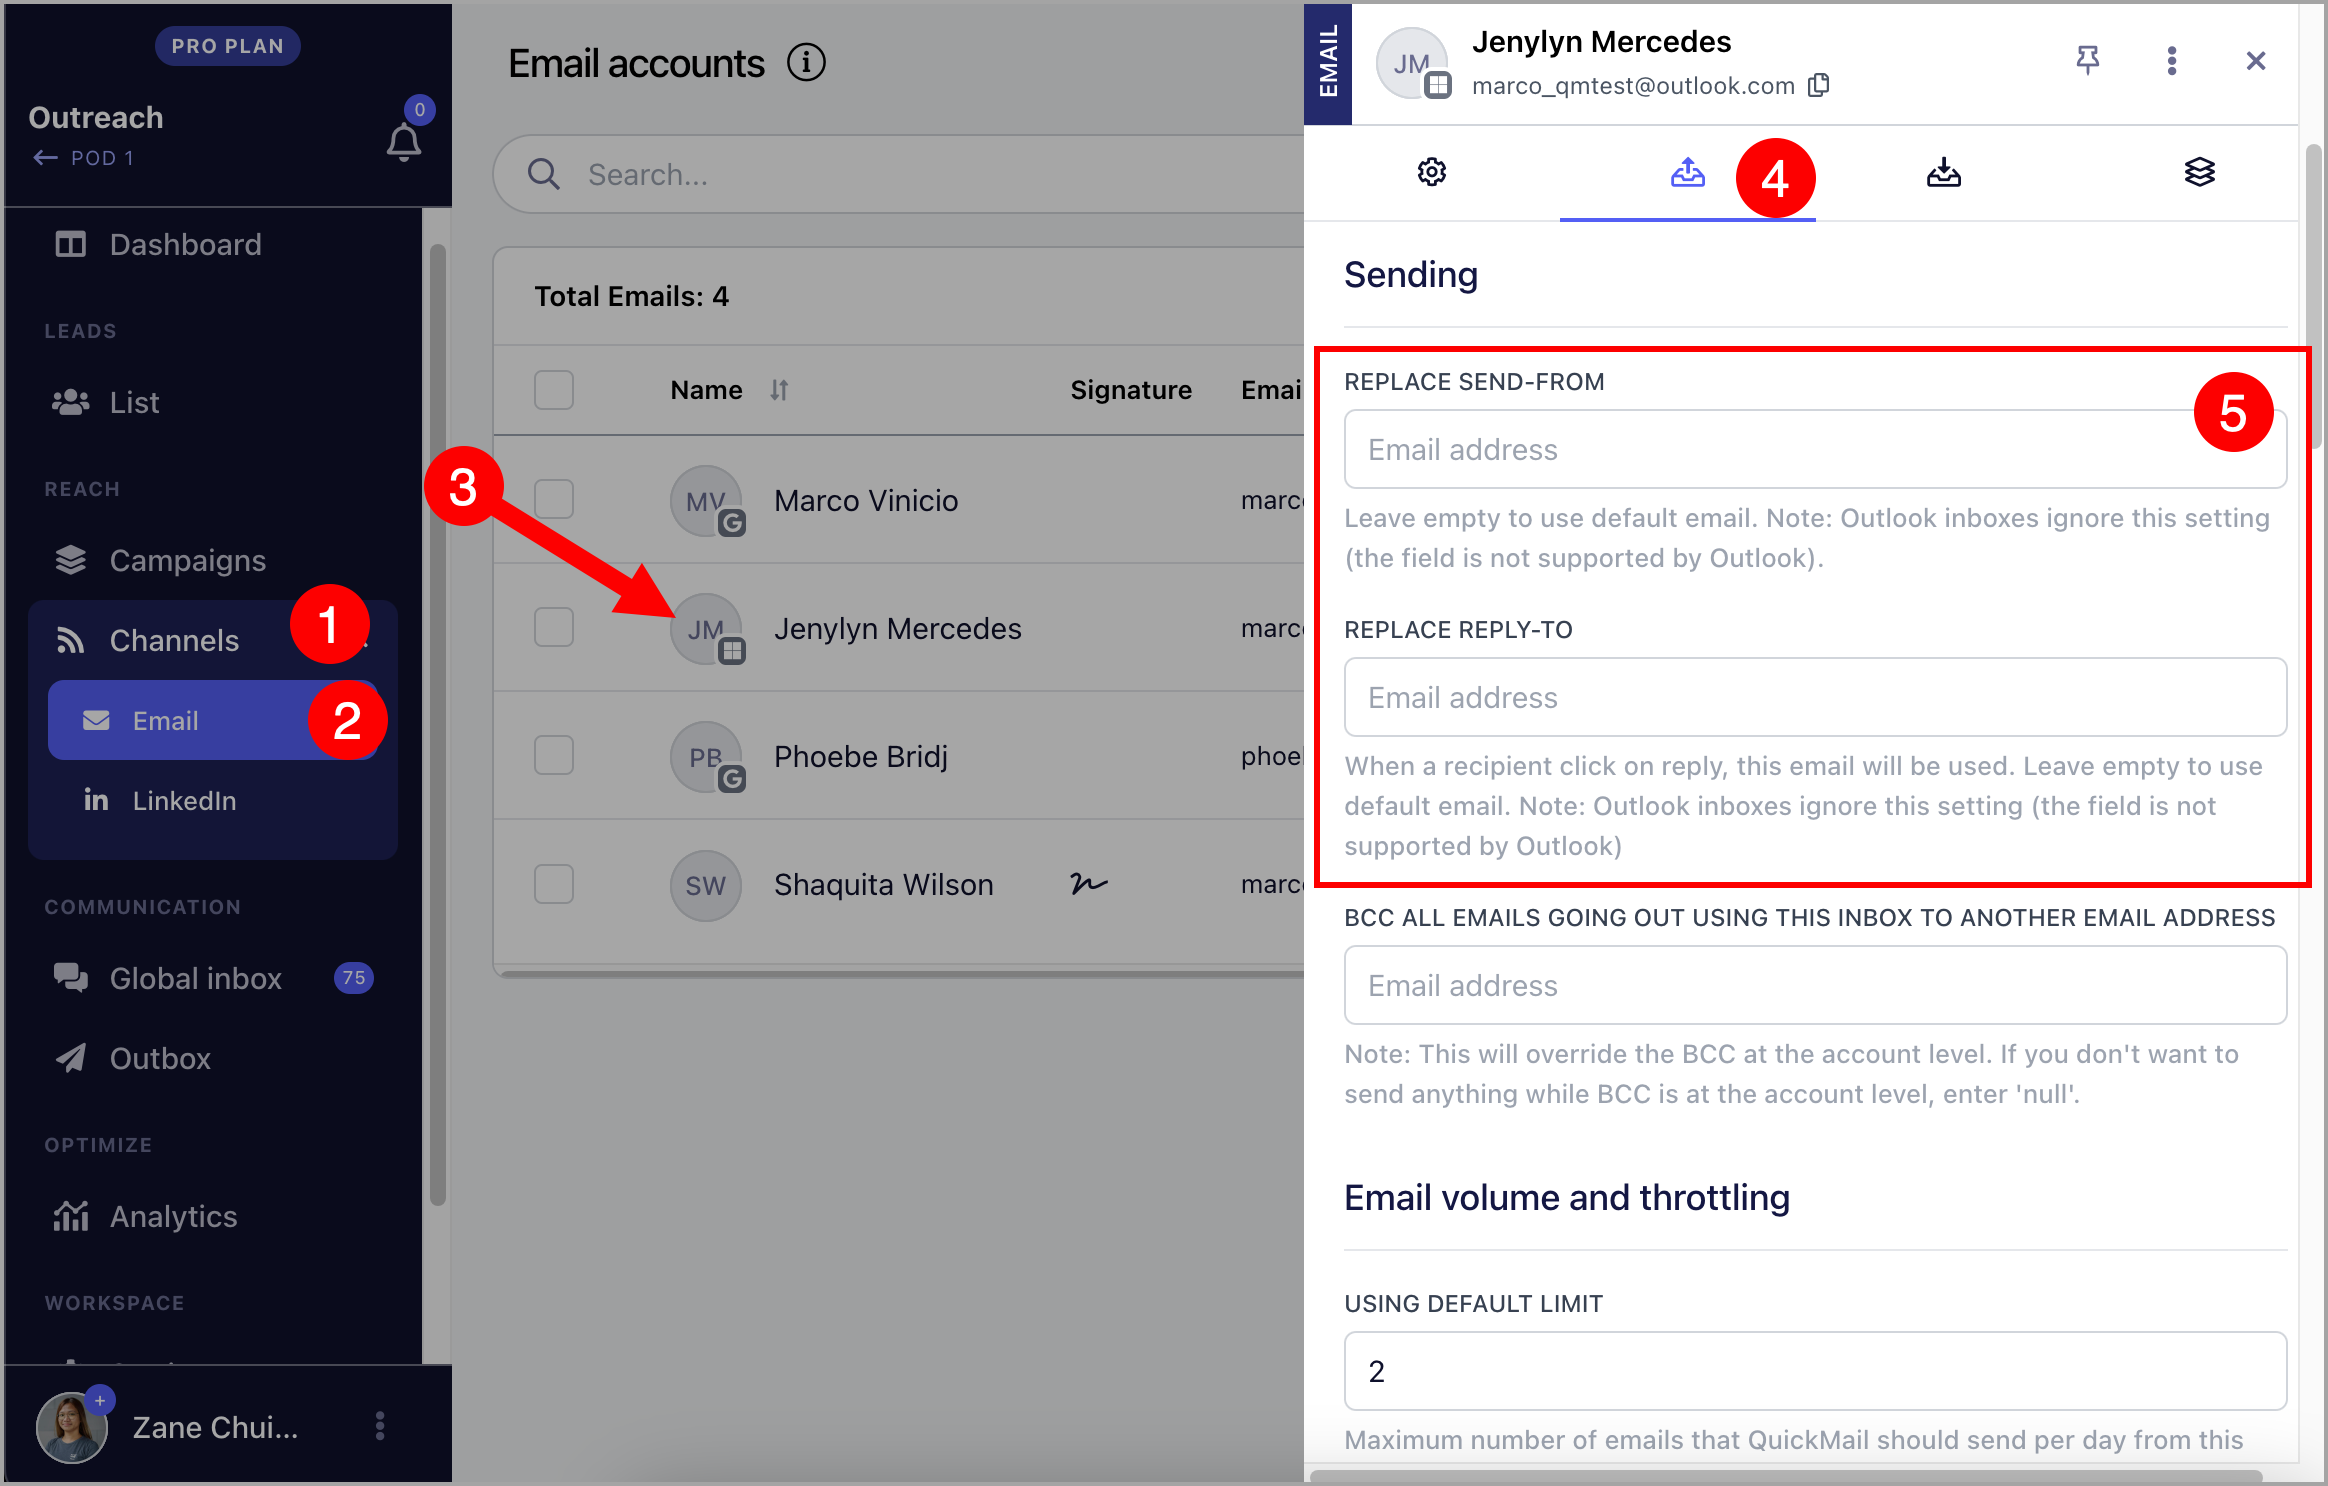Click the Signature column header
The width and height of the screenshot is (2328, 1486).
point(1131,390)
